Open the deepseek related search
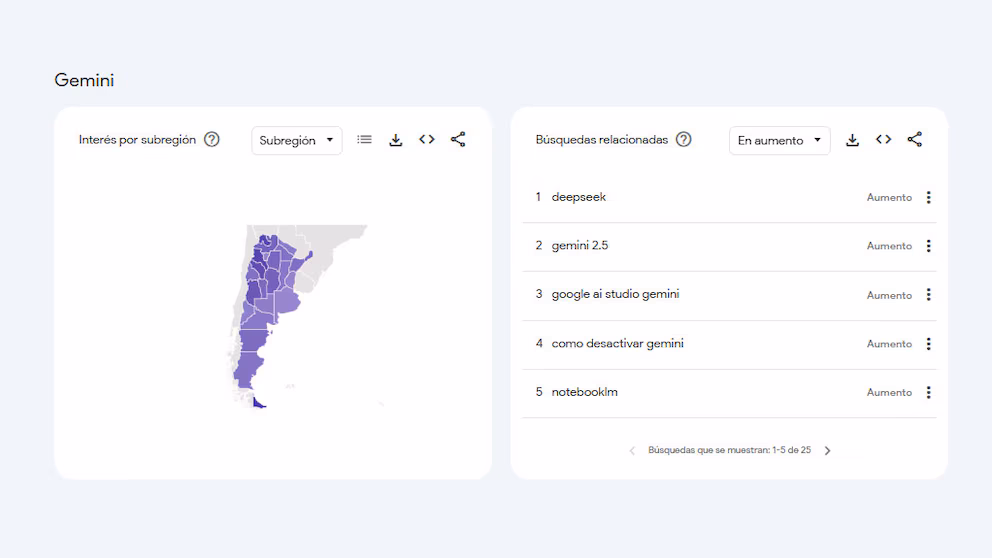The image size is (992, 558). (x=578, y=197)
